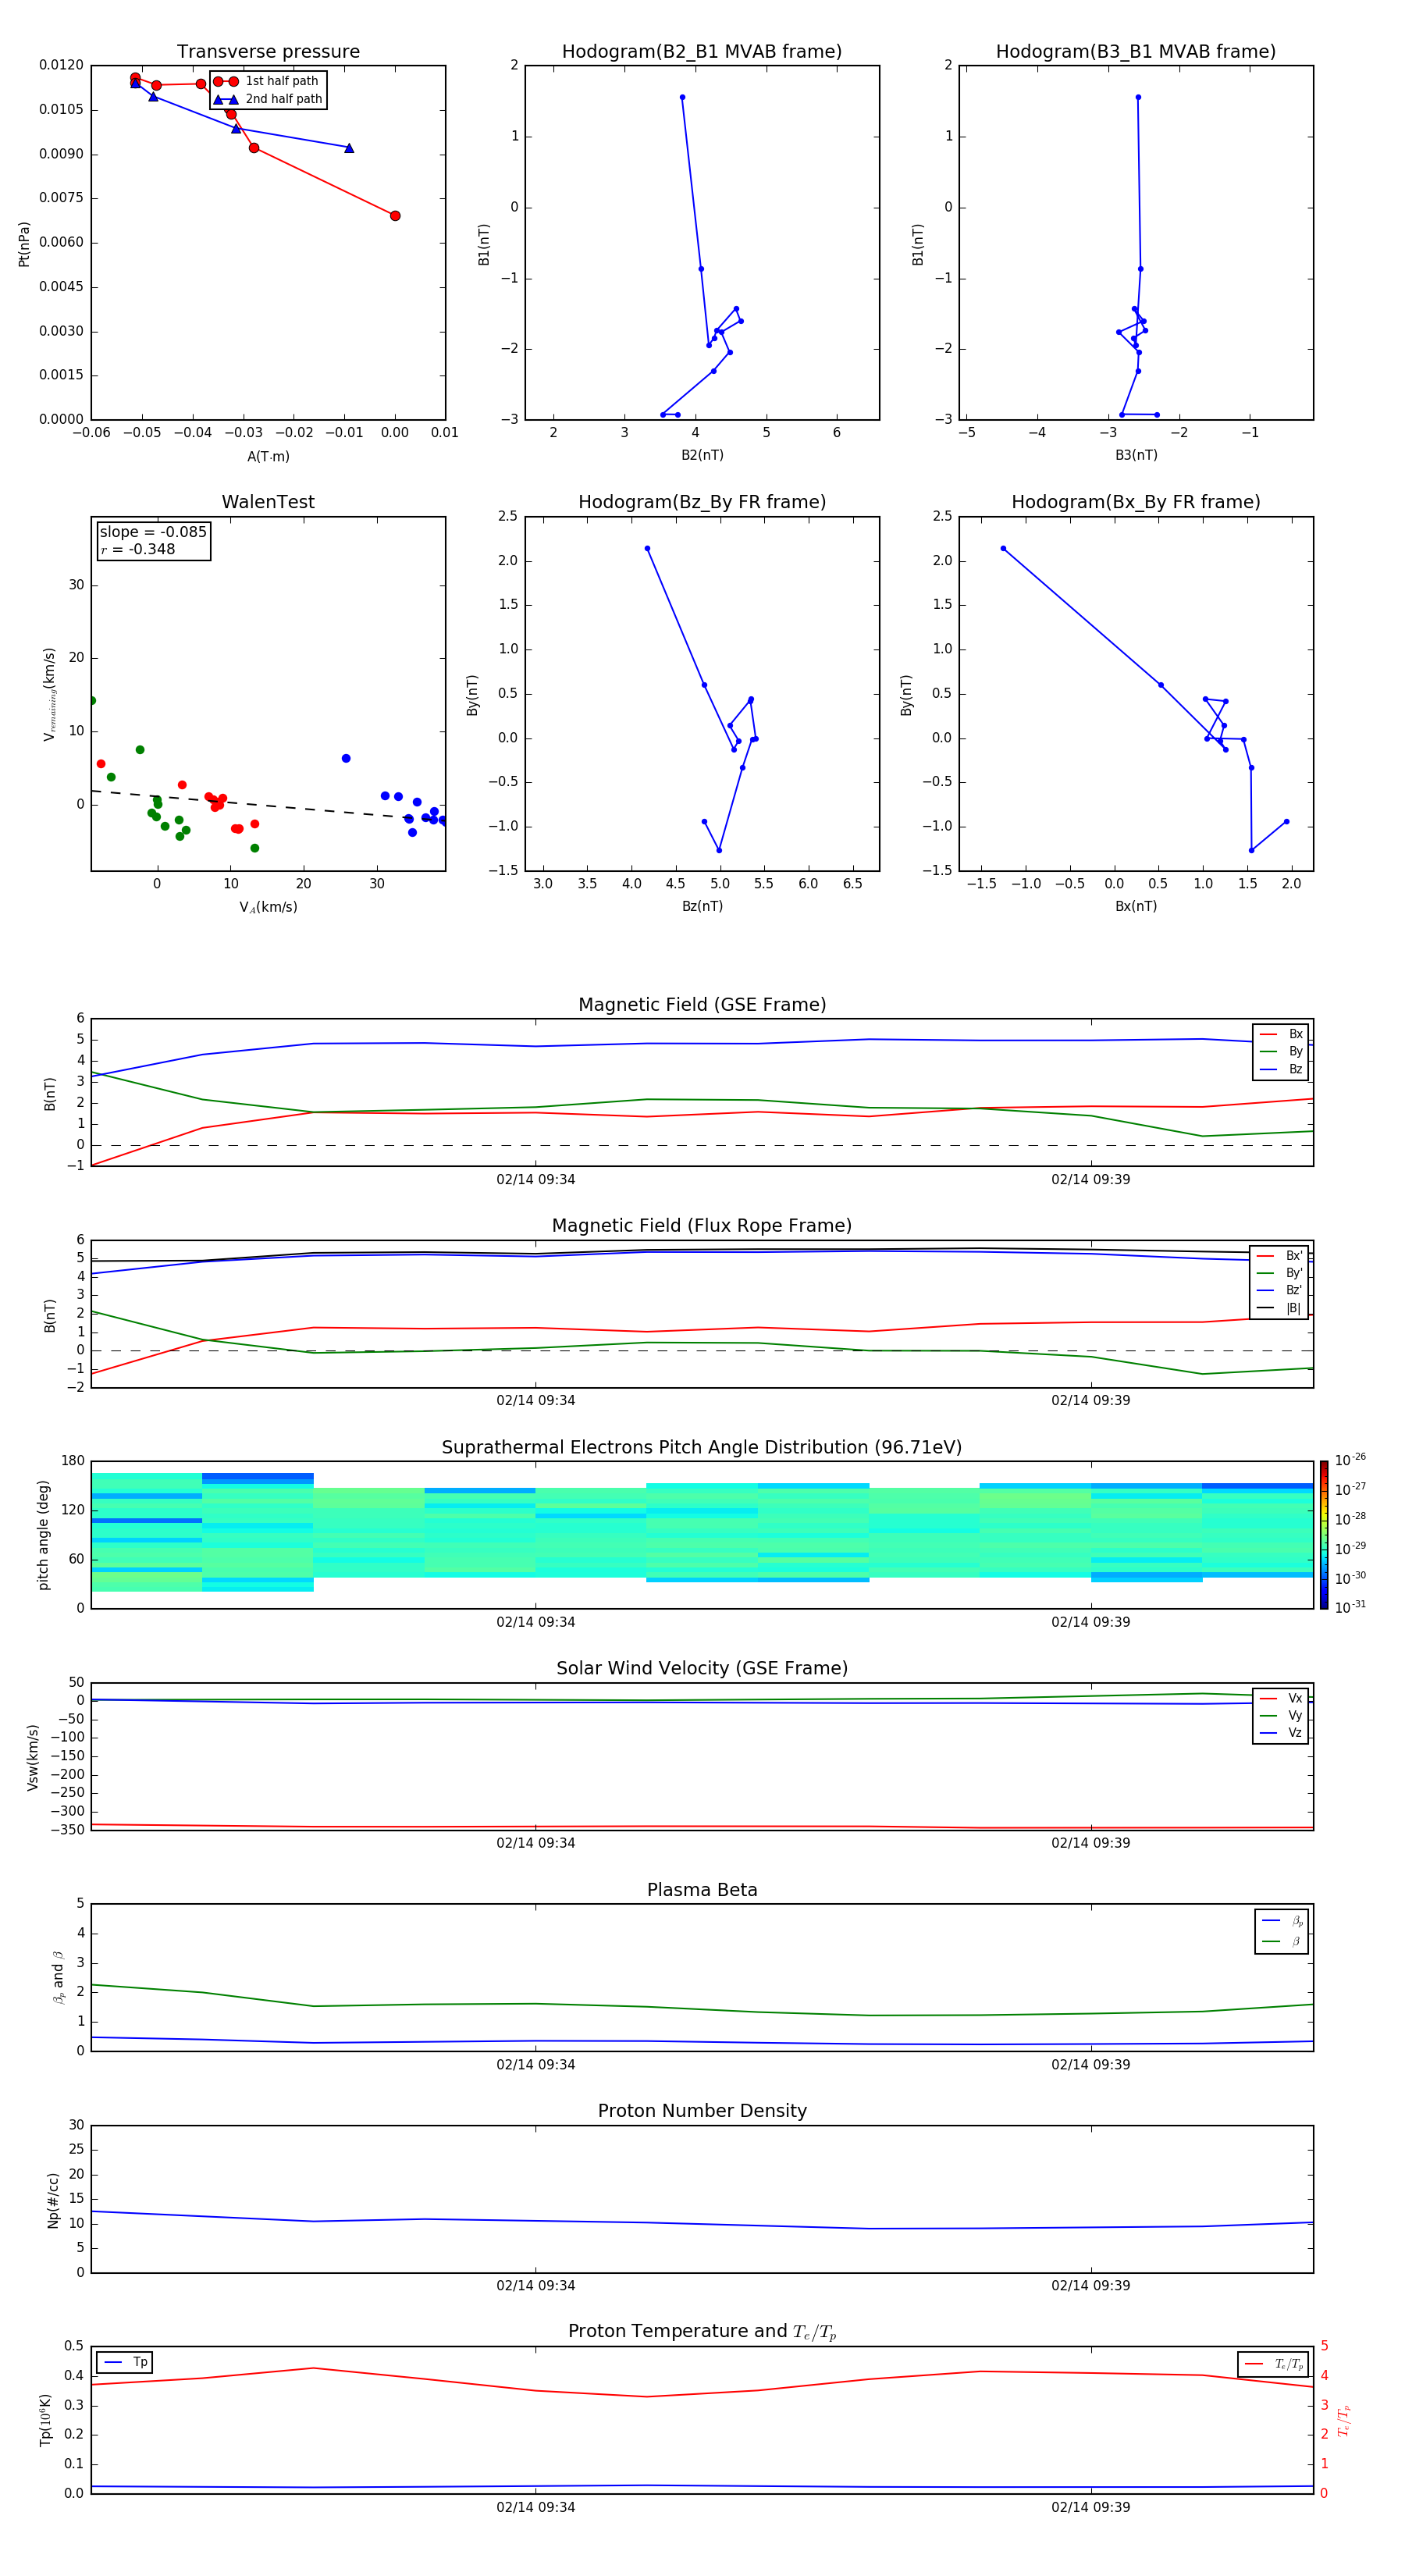Click the pitch angle colorbar
Viewport: 1405px width, 2576px height.
click(1323, 1535)
